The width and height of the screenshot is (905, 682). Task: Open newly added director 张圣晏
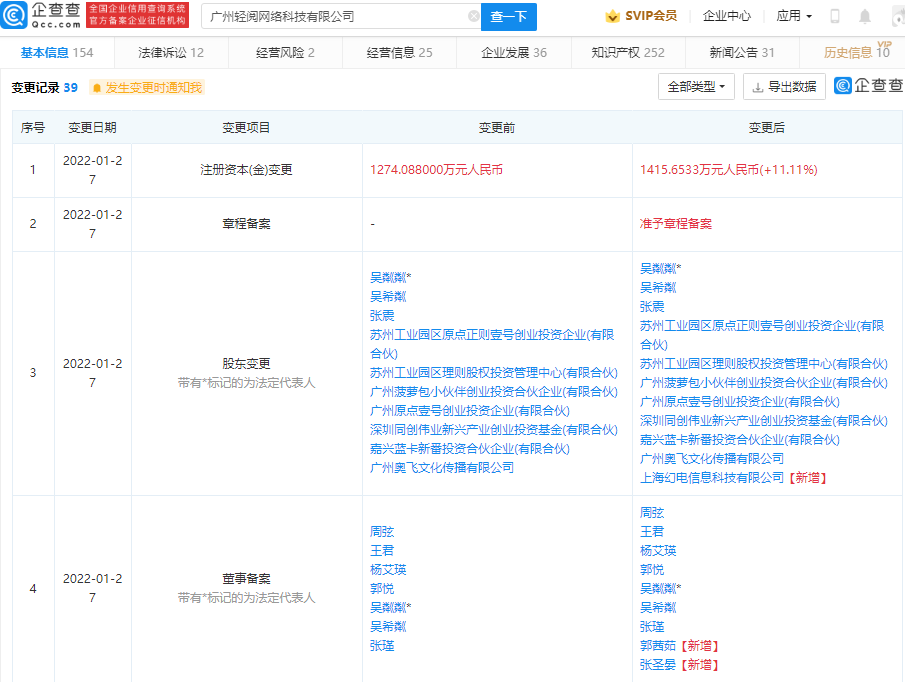coord(657,664)
